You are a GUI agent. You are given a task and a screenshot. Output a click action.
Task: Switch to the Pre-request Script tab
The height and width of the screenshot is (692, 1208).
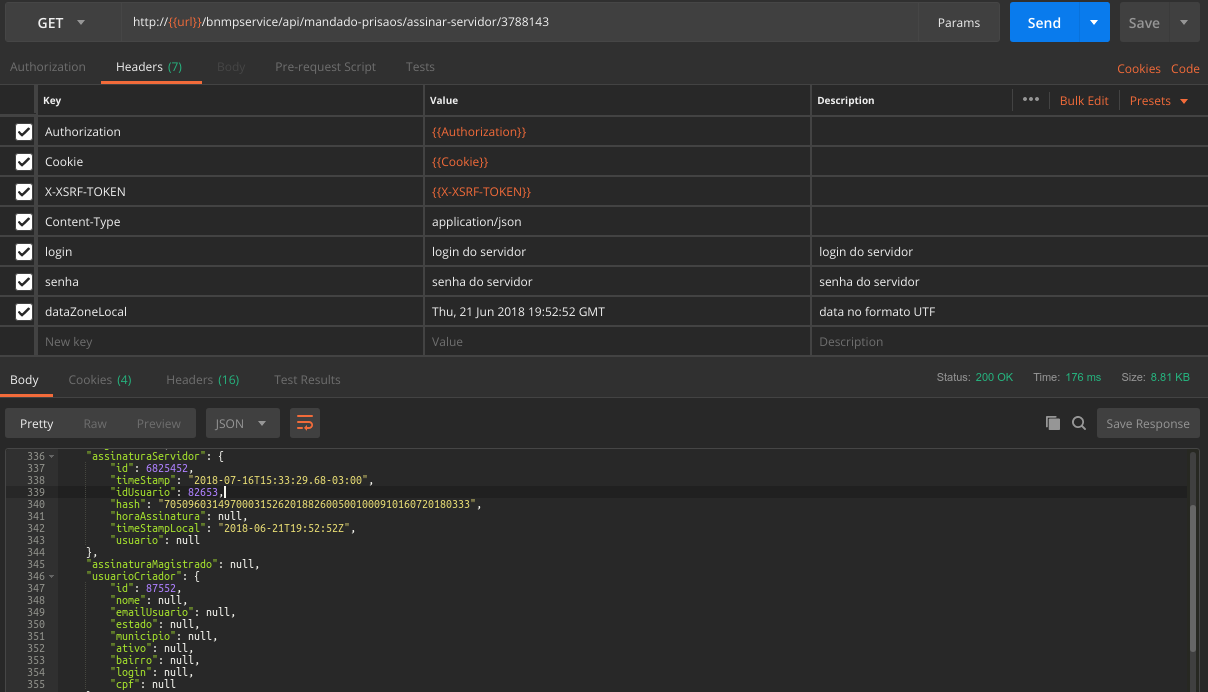326,67
